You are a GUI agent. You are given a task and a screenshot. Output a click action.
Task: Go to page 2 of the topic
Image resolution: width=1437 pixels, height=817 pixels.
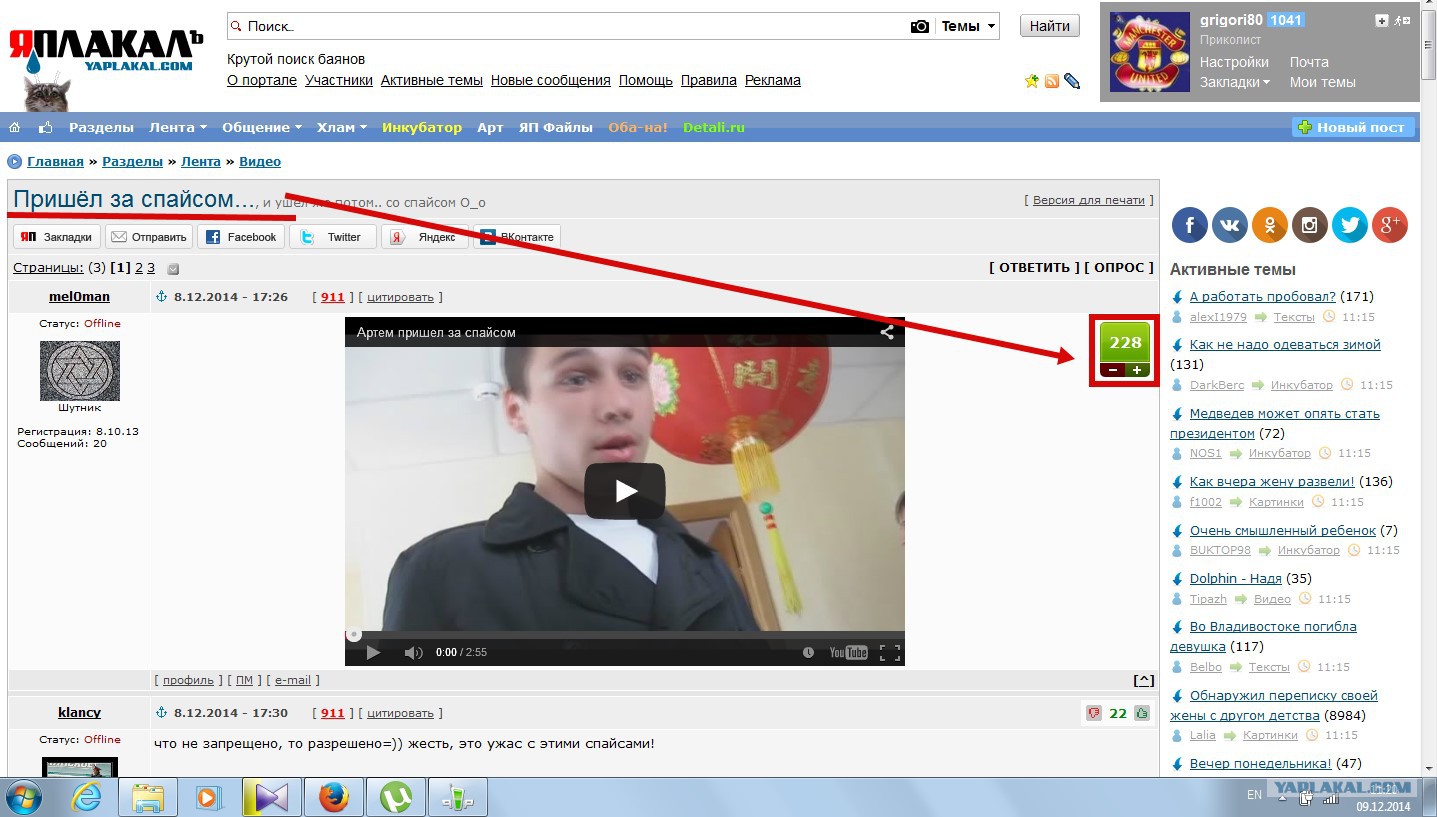[x=139, y=268]
